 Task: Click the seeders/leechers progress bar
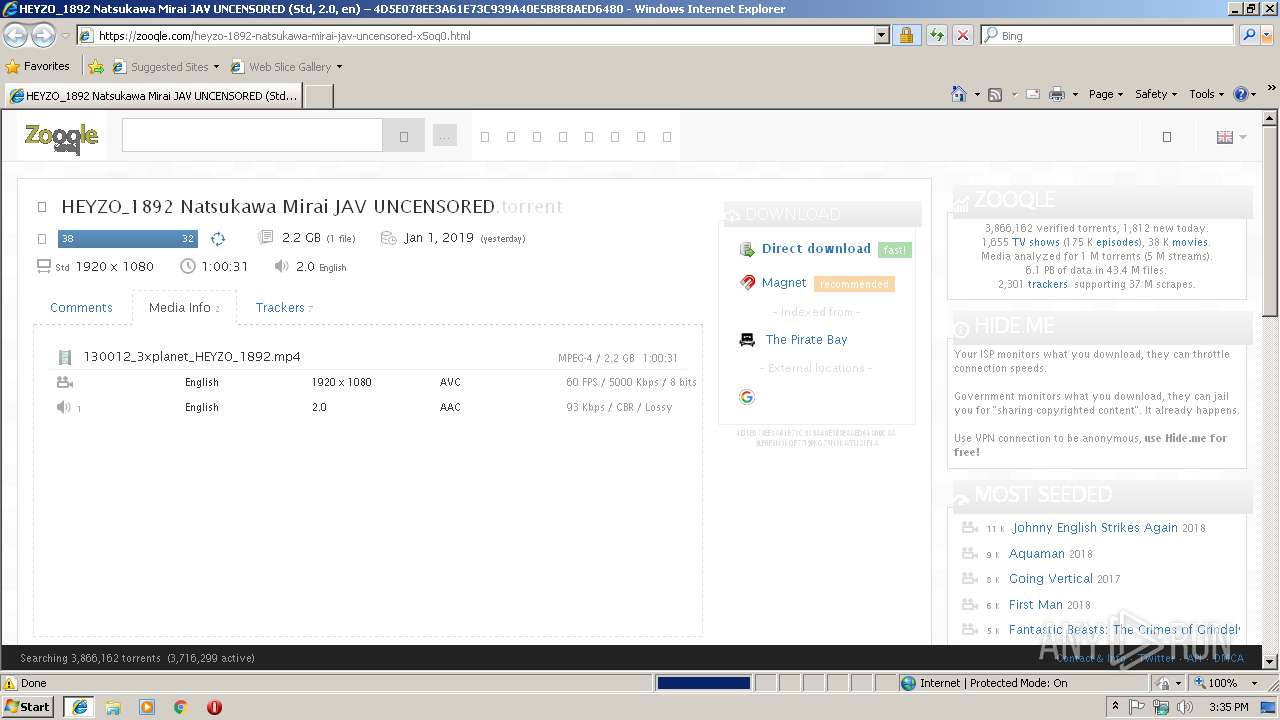tap(127, 239)
